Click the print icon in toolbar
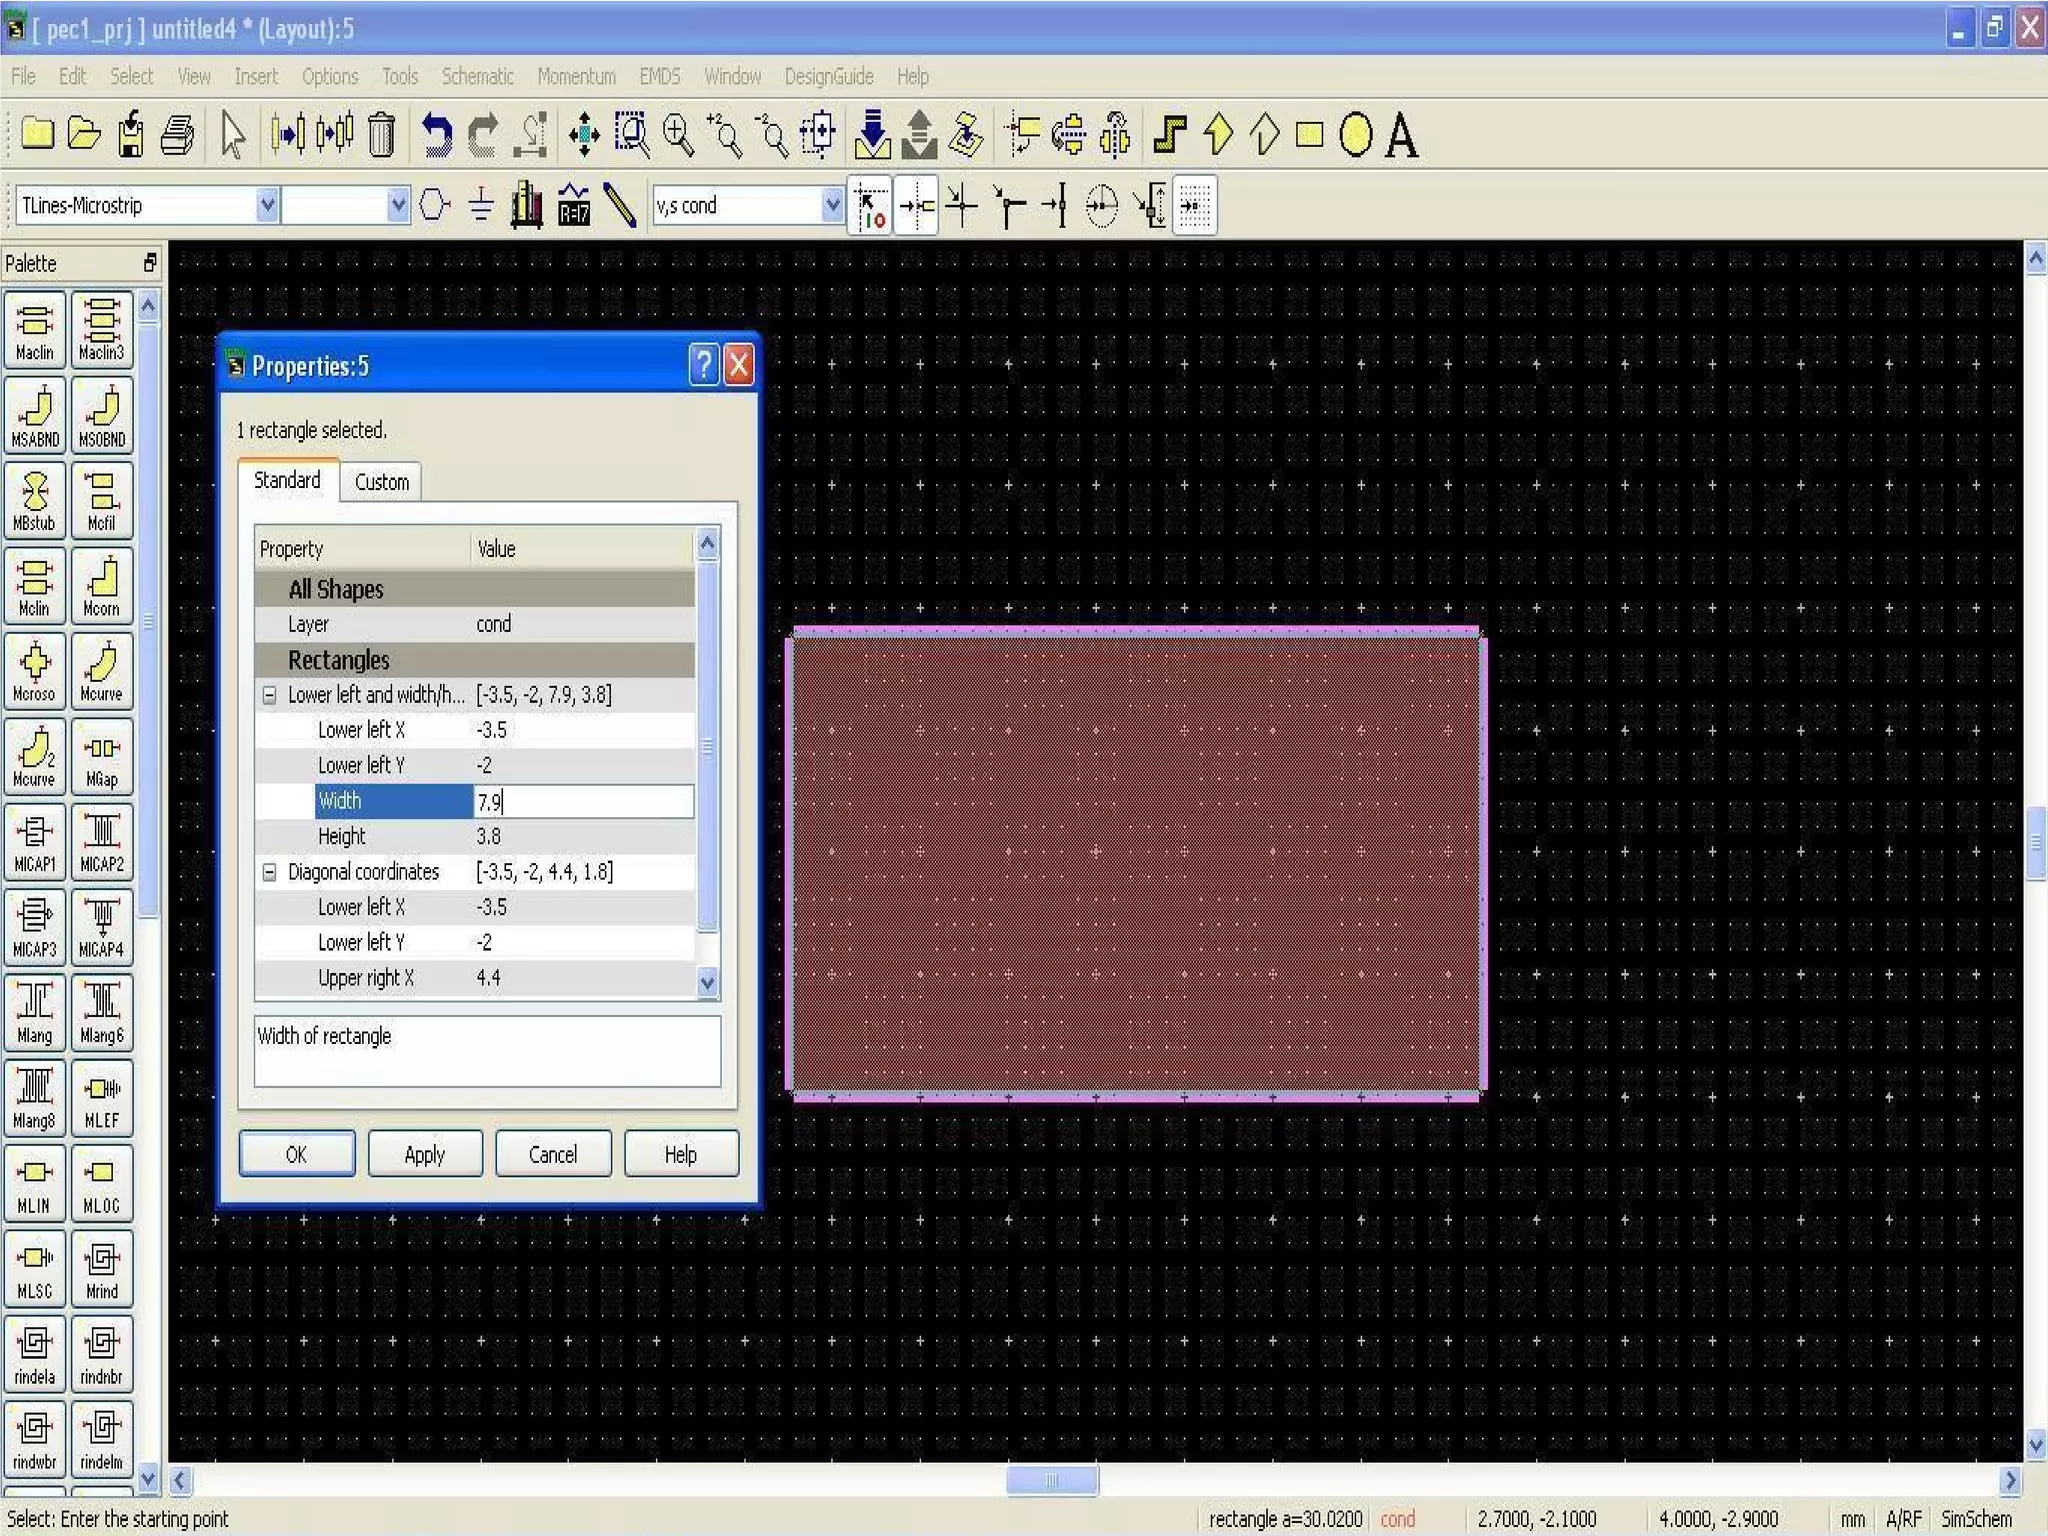Screen dimensions: 2048x1536 coord(177,135)
